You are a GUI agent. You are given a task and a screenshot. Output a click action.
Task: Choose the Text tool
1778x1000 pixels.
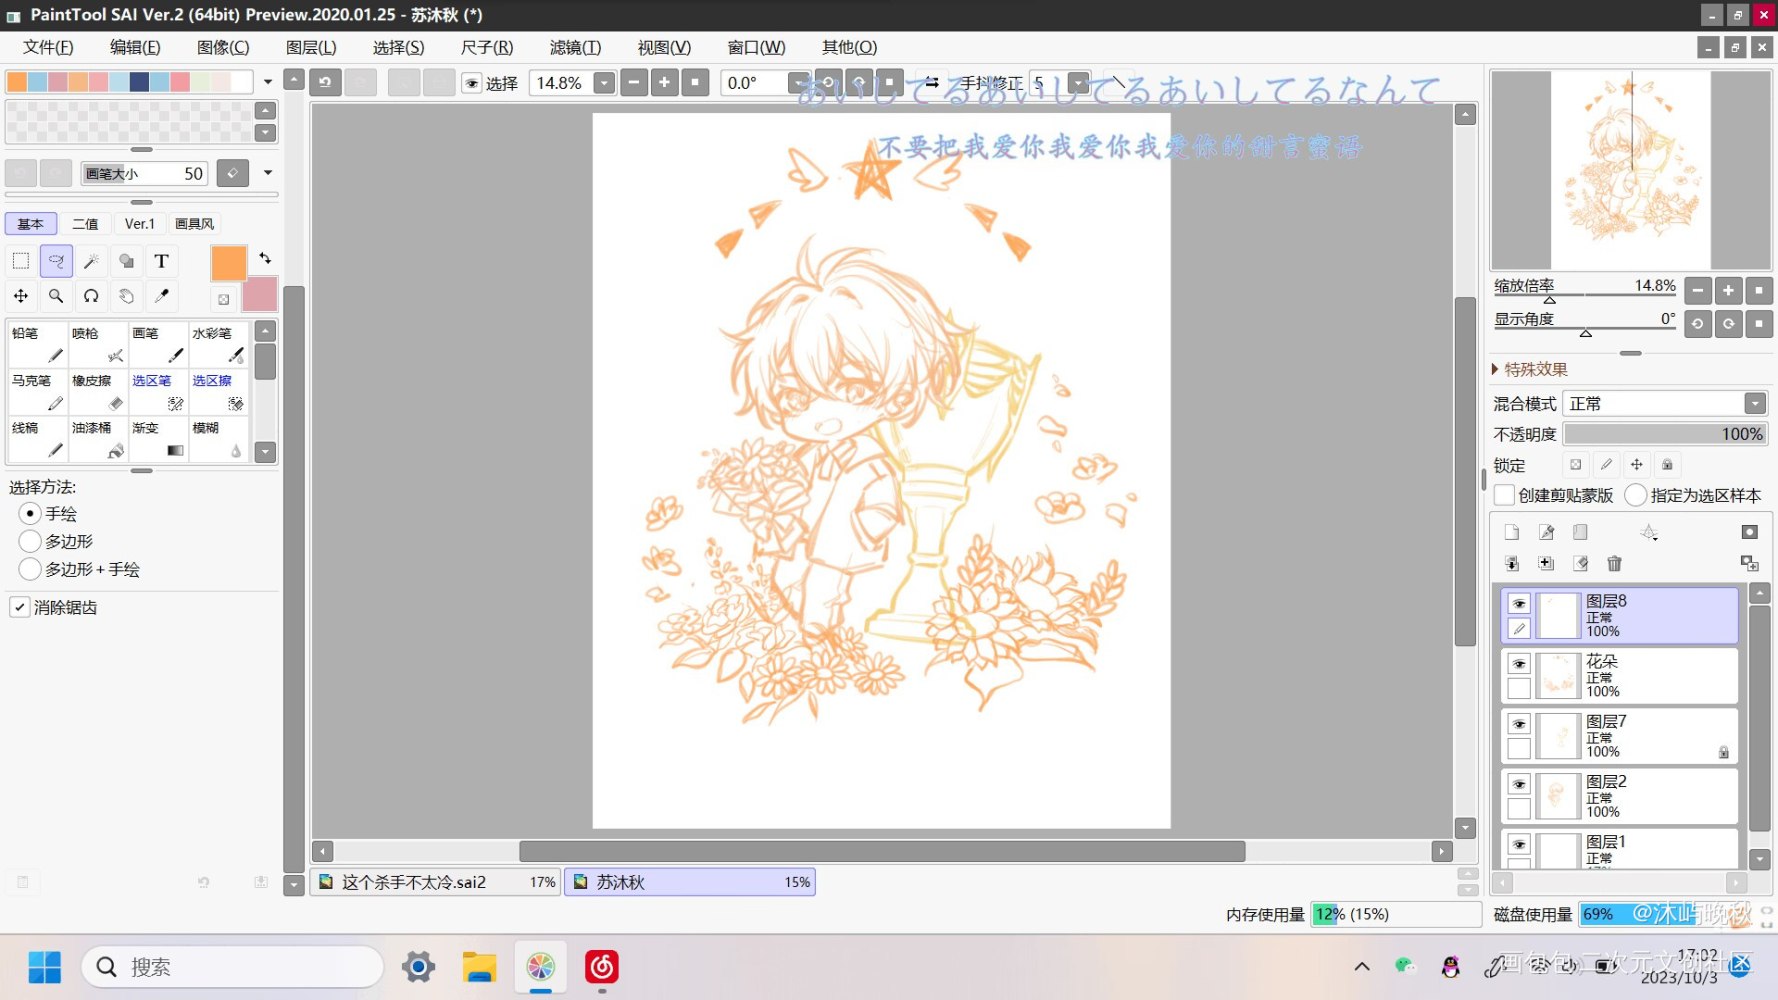161,261
